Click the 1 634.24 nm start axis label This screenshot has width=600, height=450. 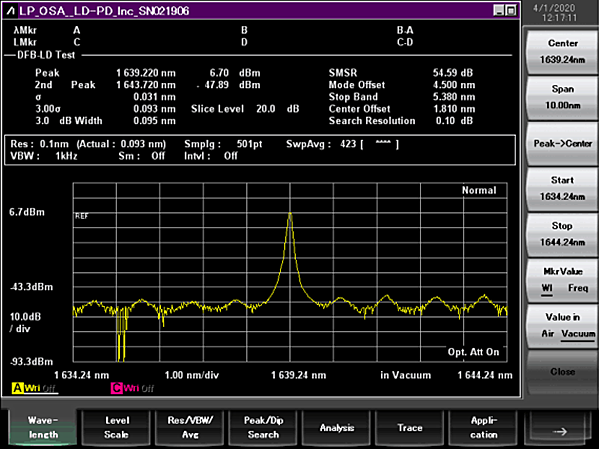point(82,375)
